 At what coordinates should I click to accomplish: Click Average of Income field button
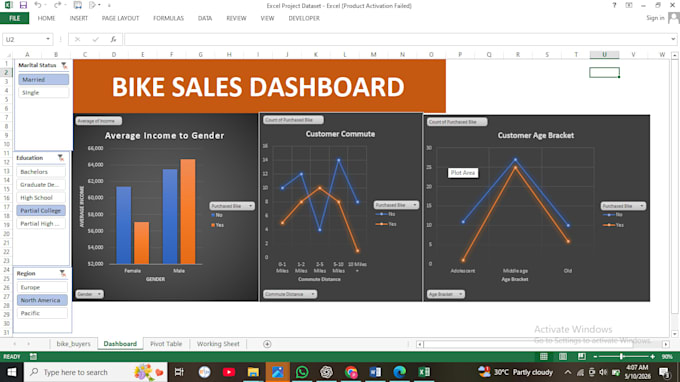pyautogui.click(x=98, y=121)
